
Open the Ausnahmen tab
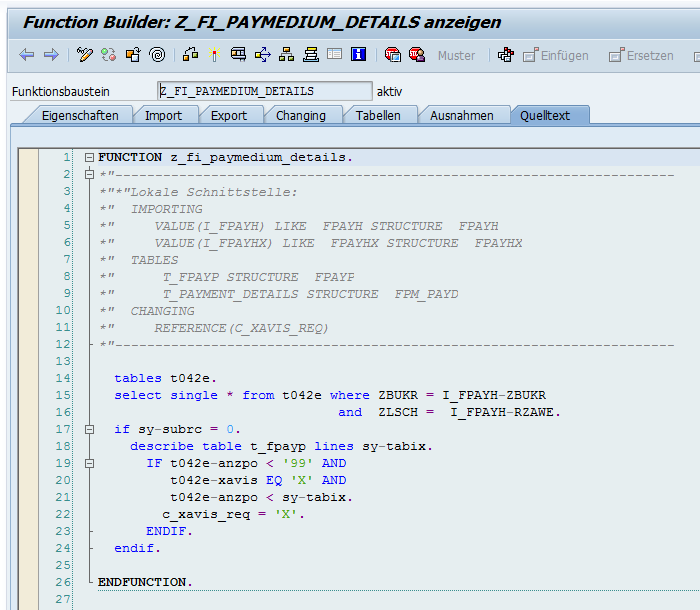(461, 115)
